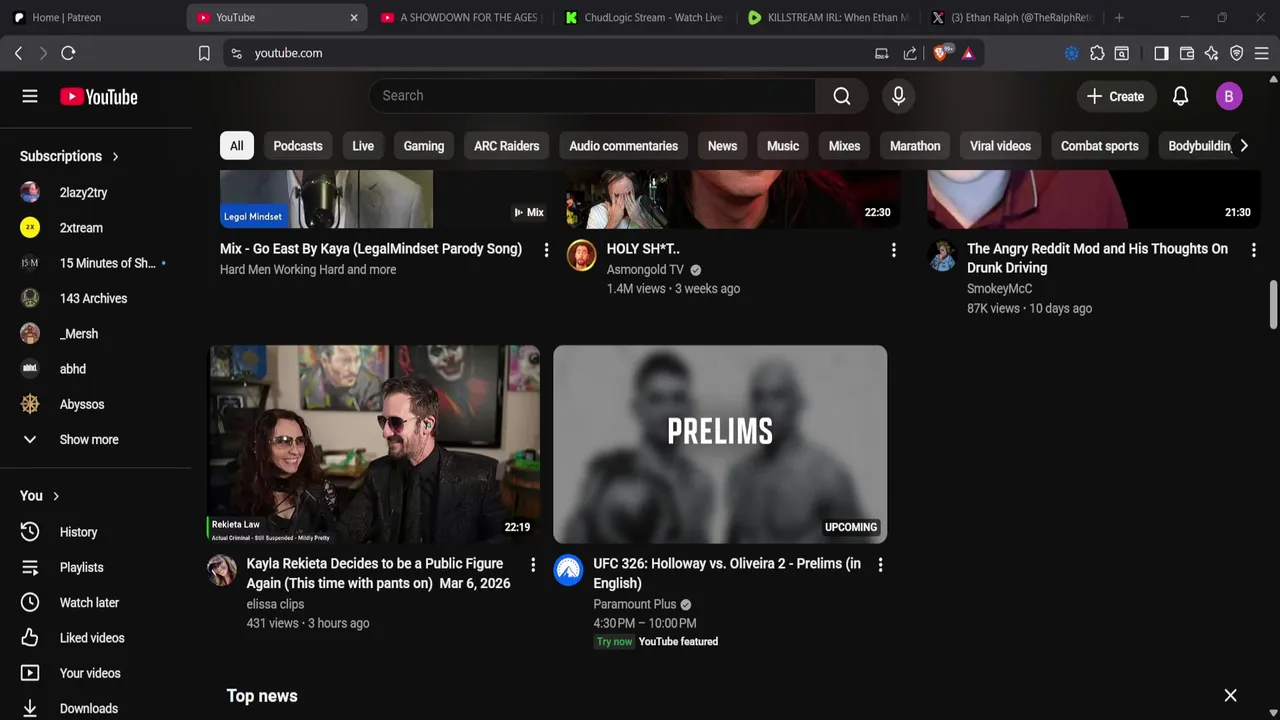This screenshot has height=720, width=1280.
Task: Start voice search with microphone icon
Action: pos(898,96)
